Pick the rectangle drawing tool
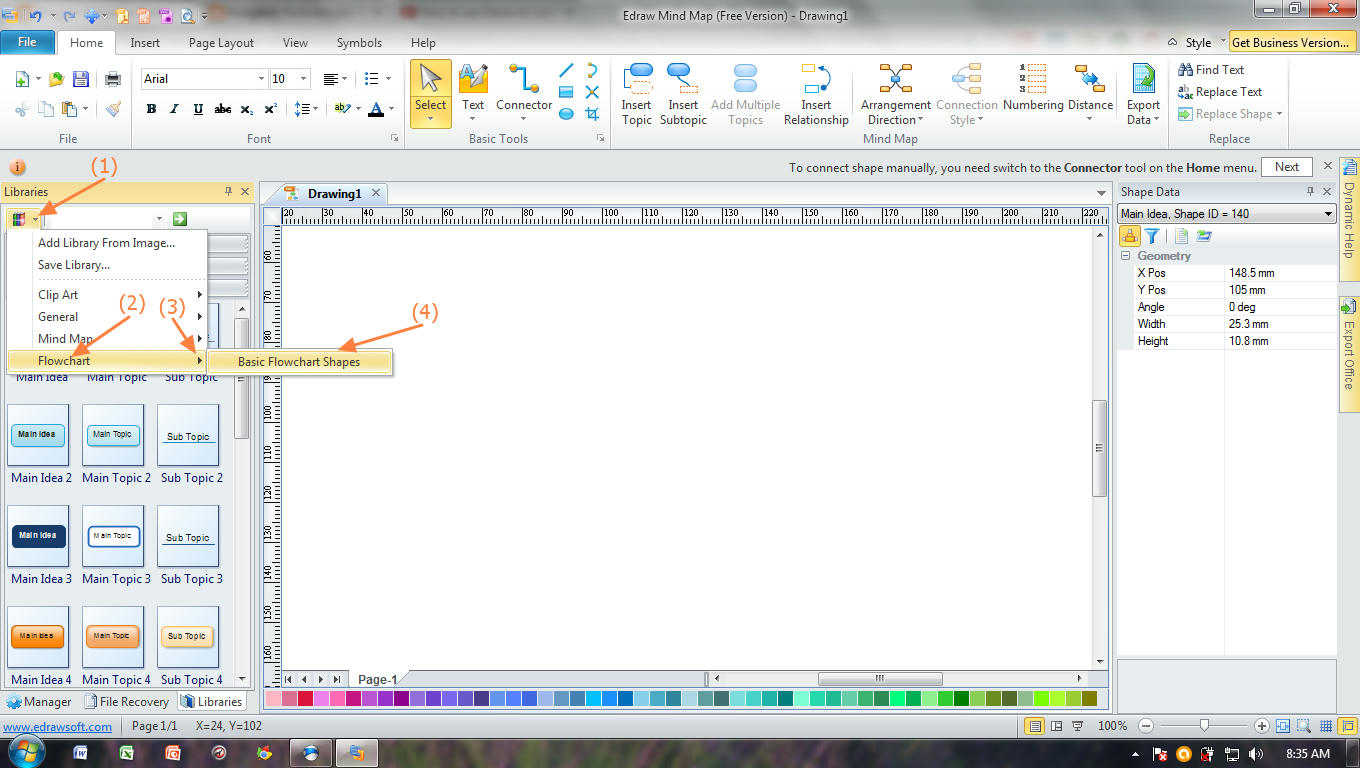The width and height of the screenshot is (1360, 768). point(566,92)
